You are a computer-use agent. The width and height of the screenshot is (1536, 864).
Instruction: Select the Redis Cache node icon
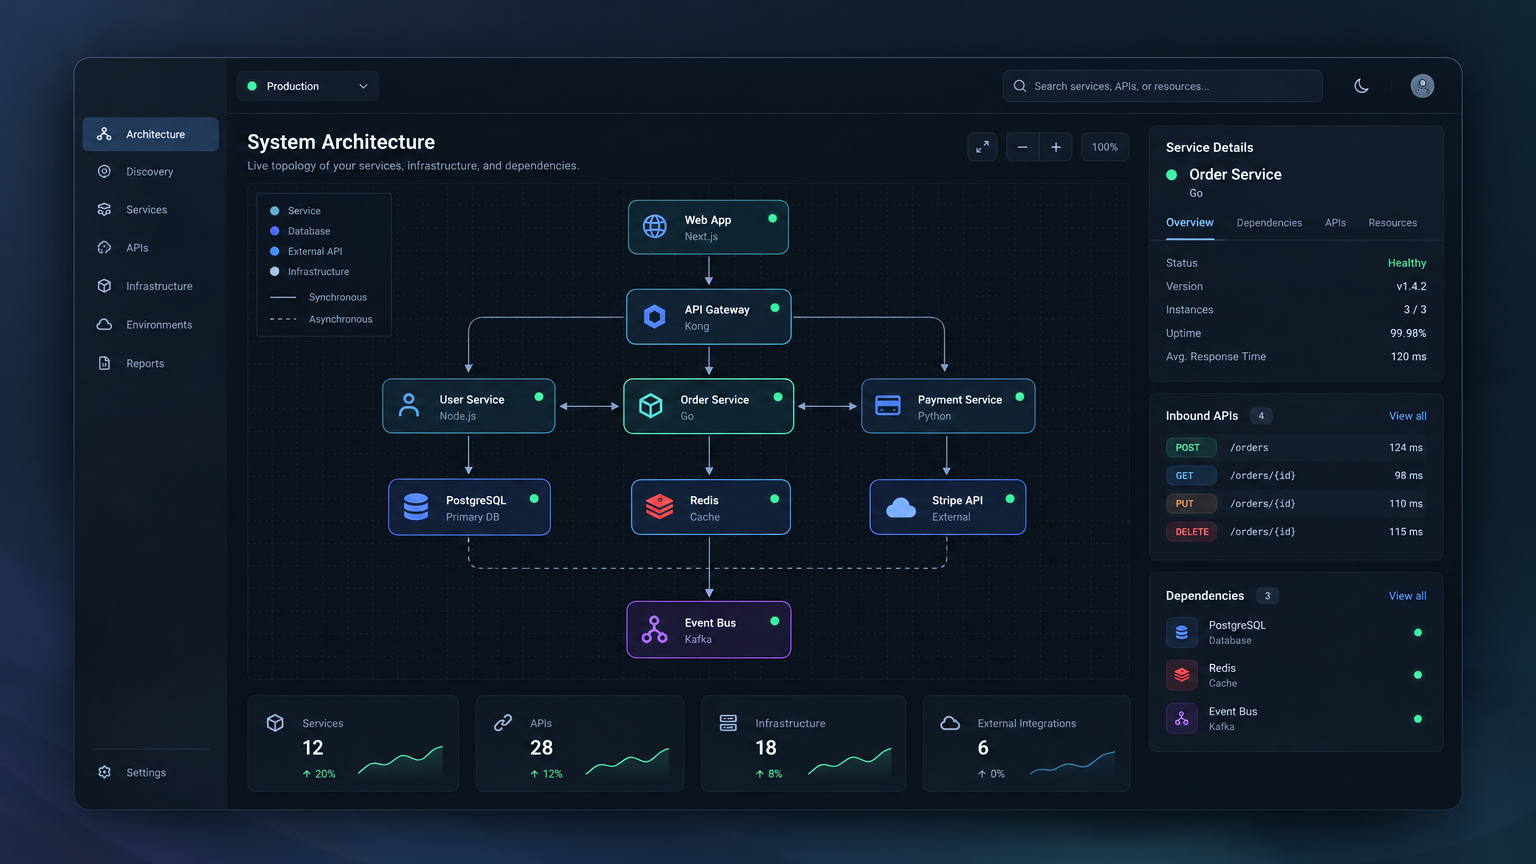(x=659, y=507)
